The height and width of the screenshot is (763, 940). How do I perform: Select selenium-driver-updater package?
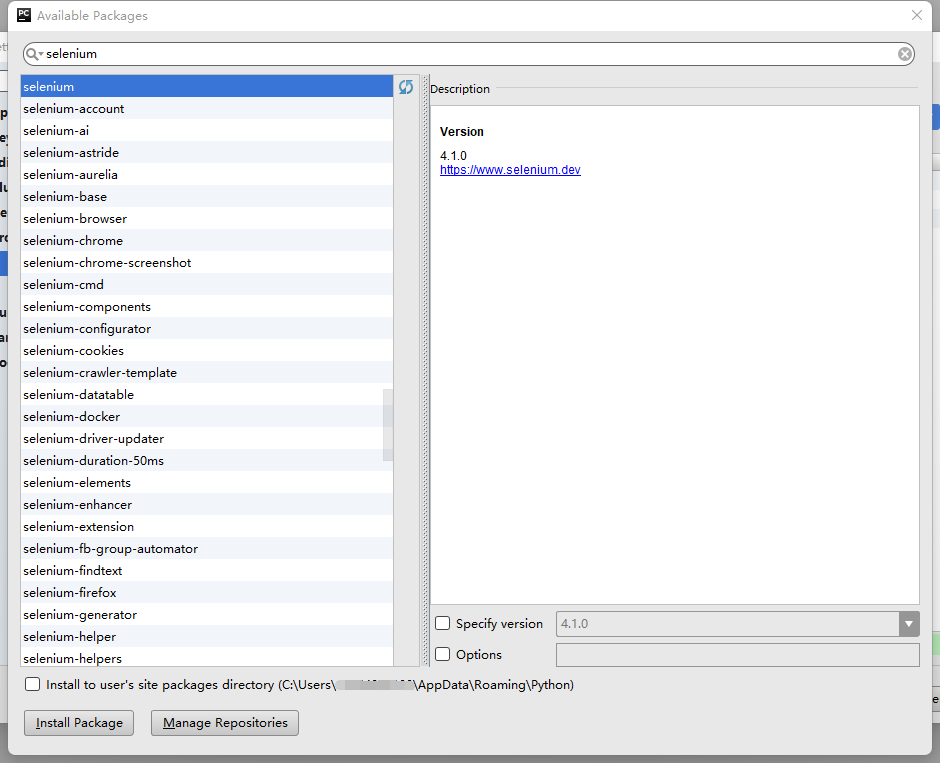tap(207, 438)
